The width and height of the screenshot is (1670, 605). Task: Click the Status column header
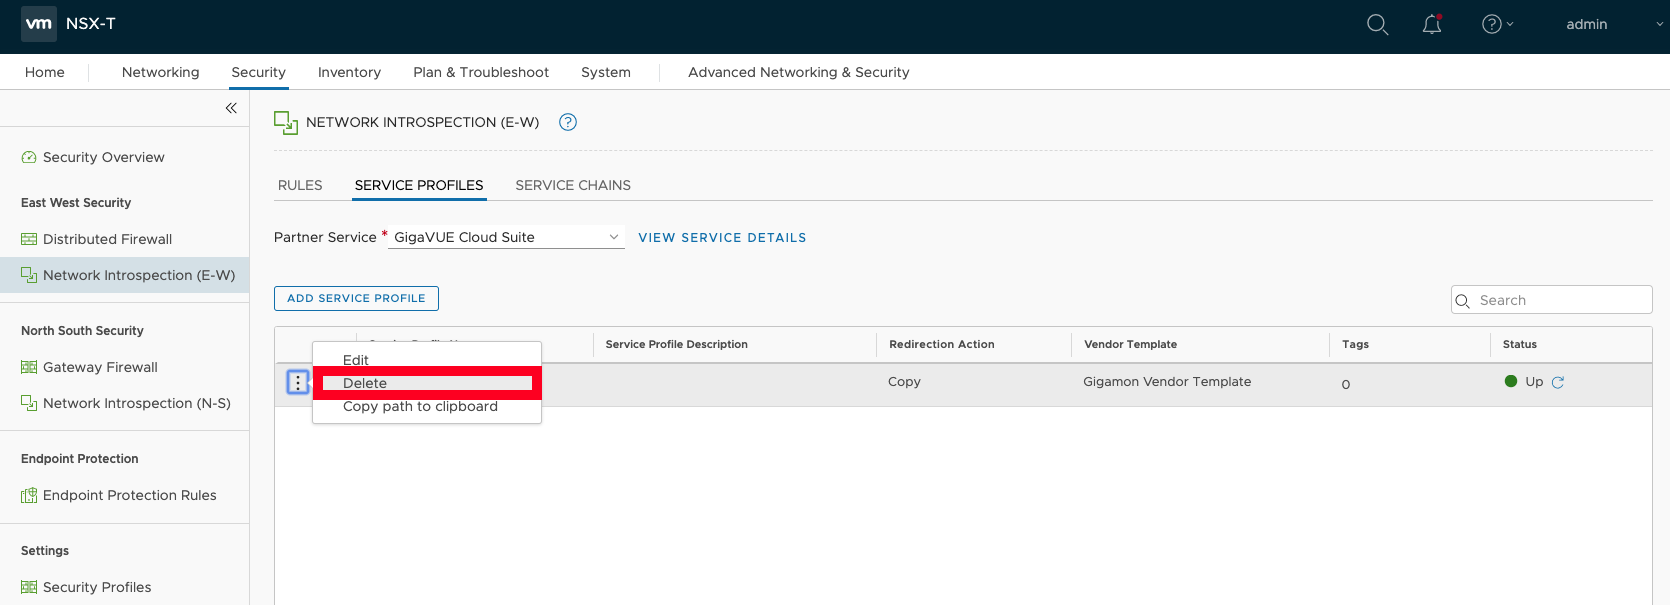1520,344
